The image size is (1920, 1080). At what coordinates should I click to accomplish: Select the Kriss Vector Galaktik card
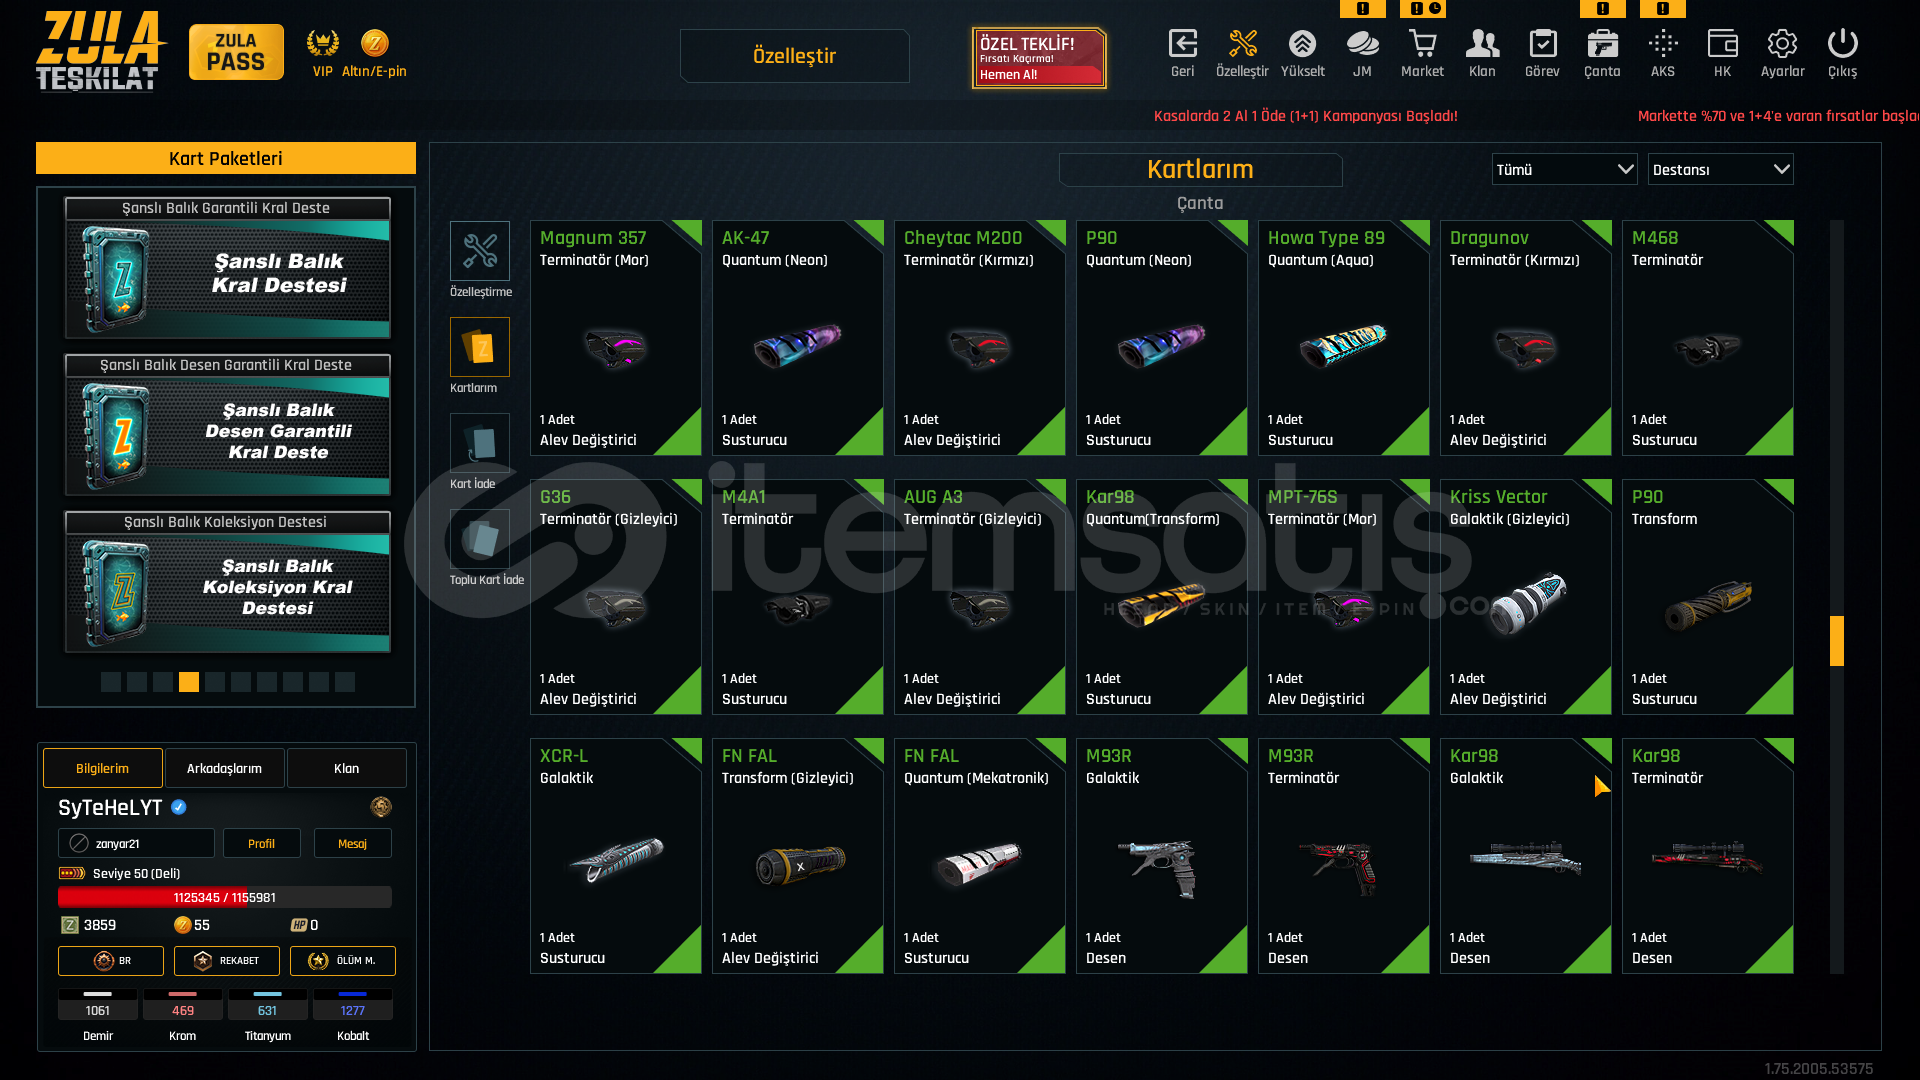pos(1526,597)
